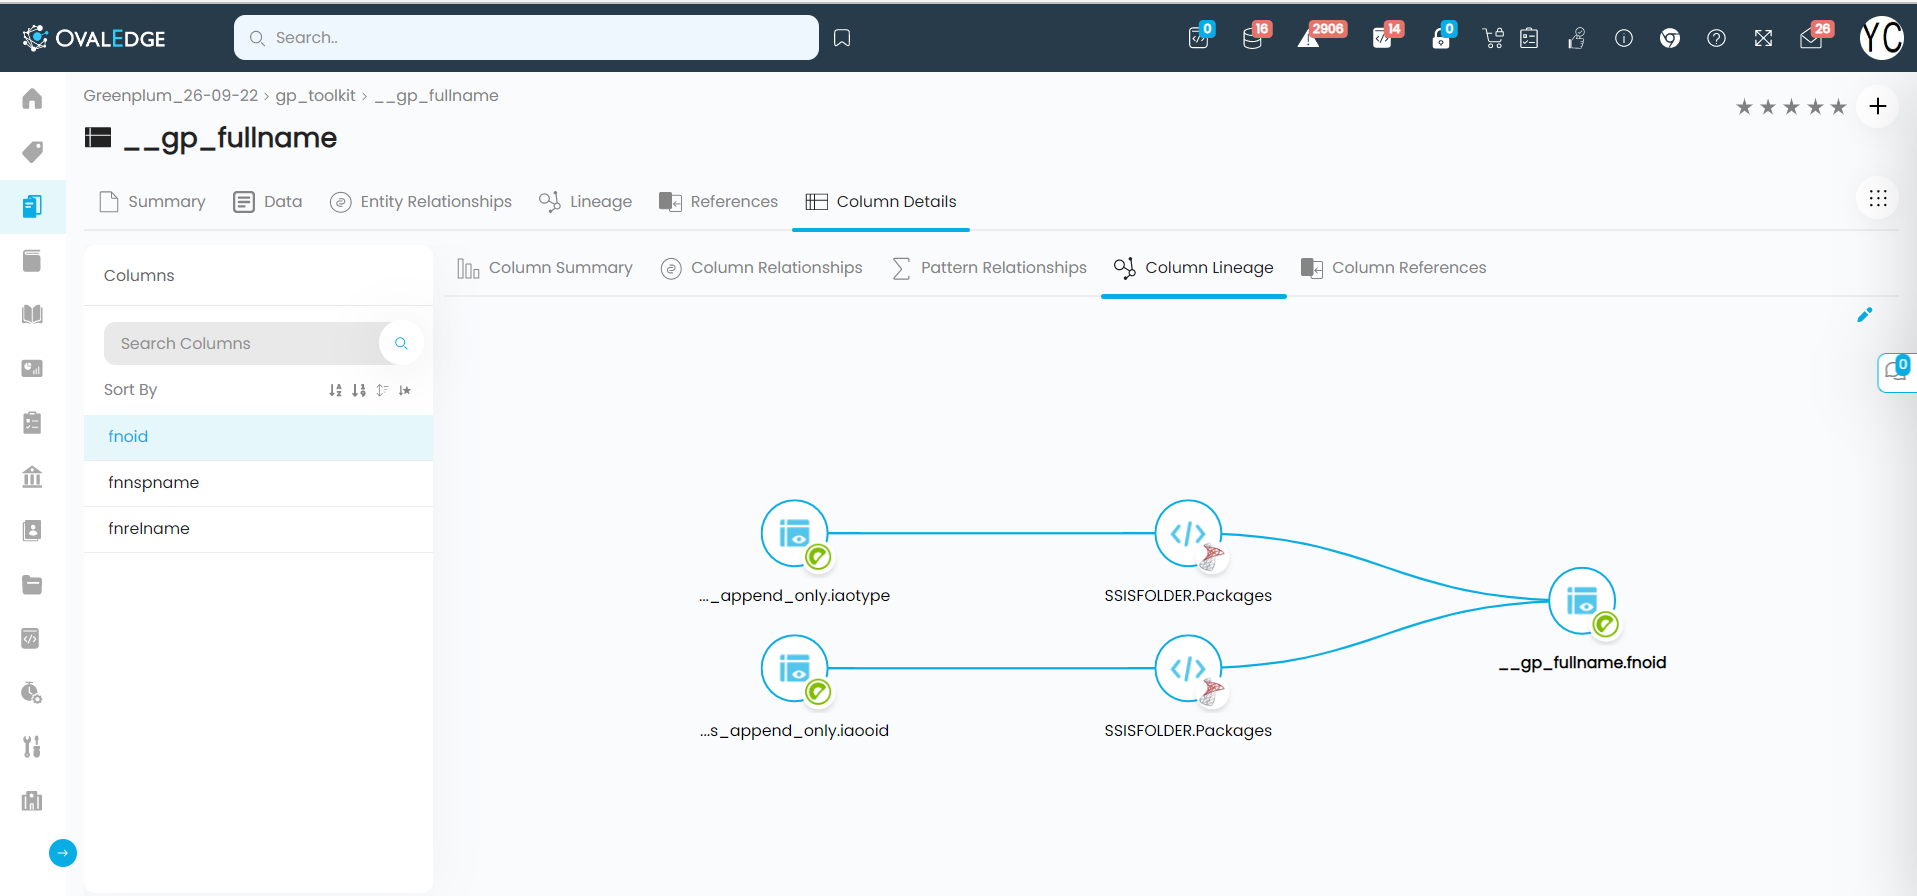The width and height of the screenshot is (1917, 896).
Task: Click the plus button near star ratings
Action: [x=1877, y=106]
